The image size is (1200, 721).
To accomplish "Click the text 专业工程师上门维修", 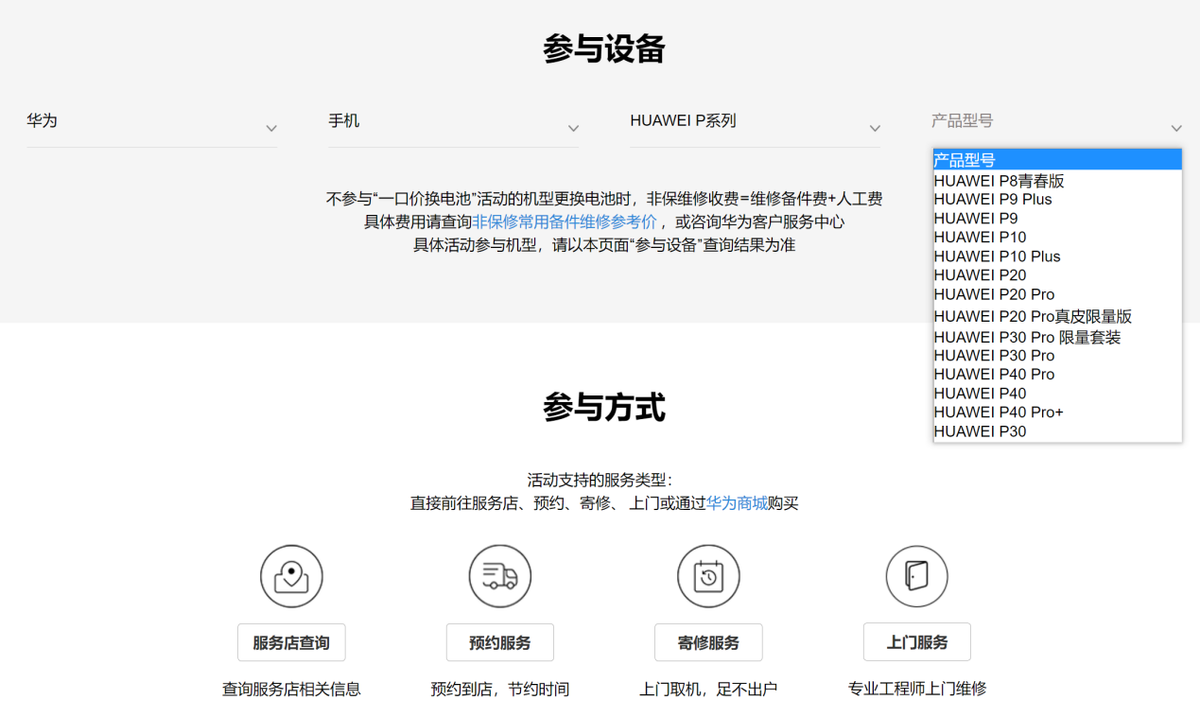I will coord(917,689).
